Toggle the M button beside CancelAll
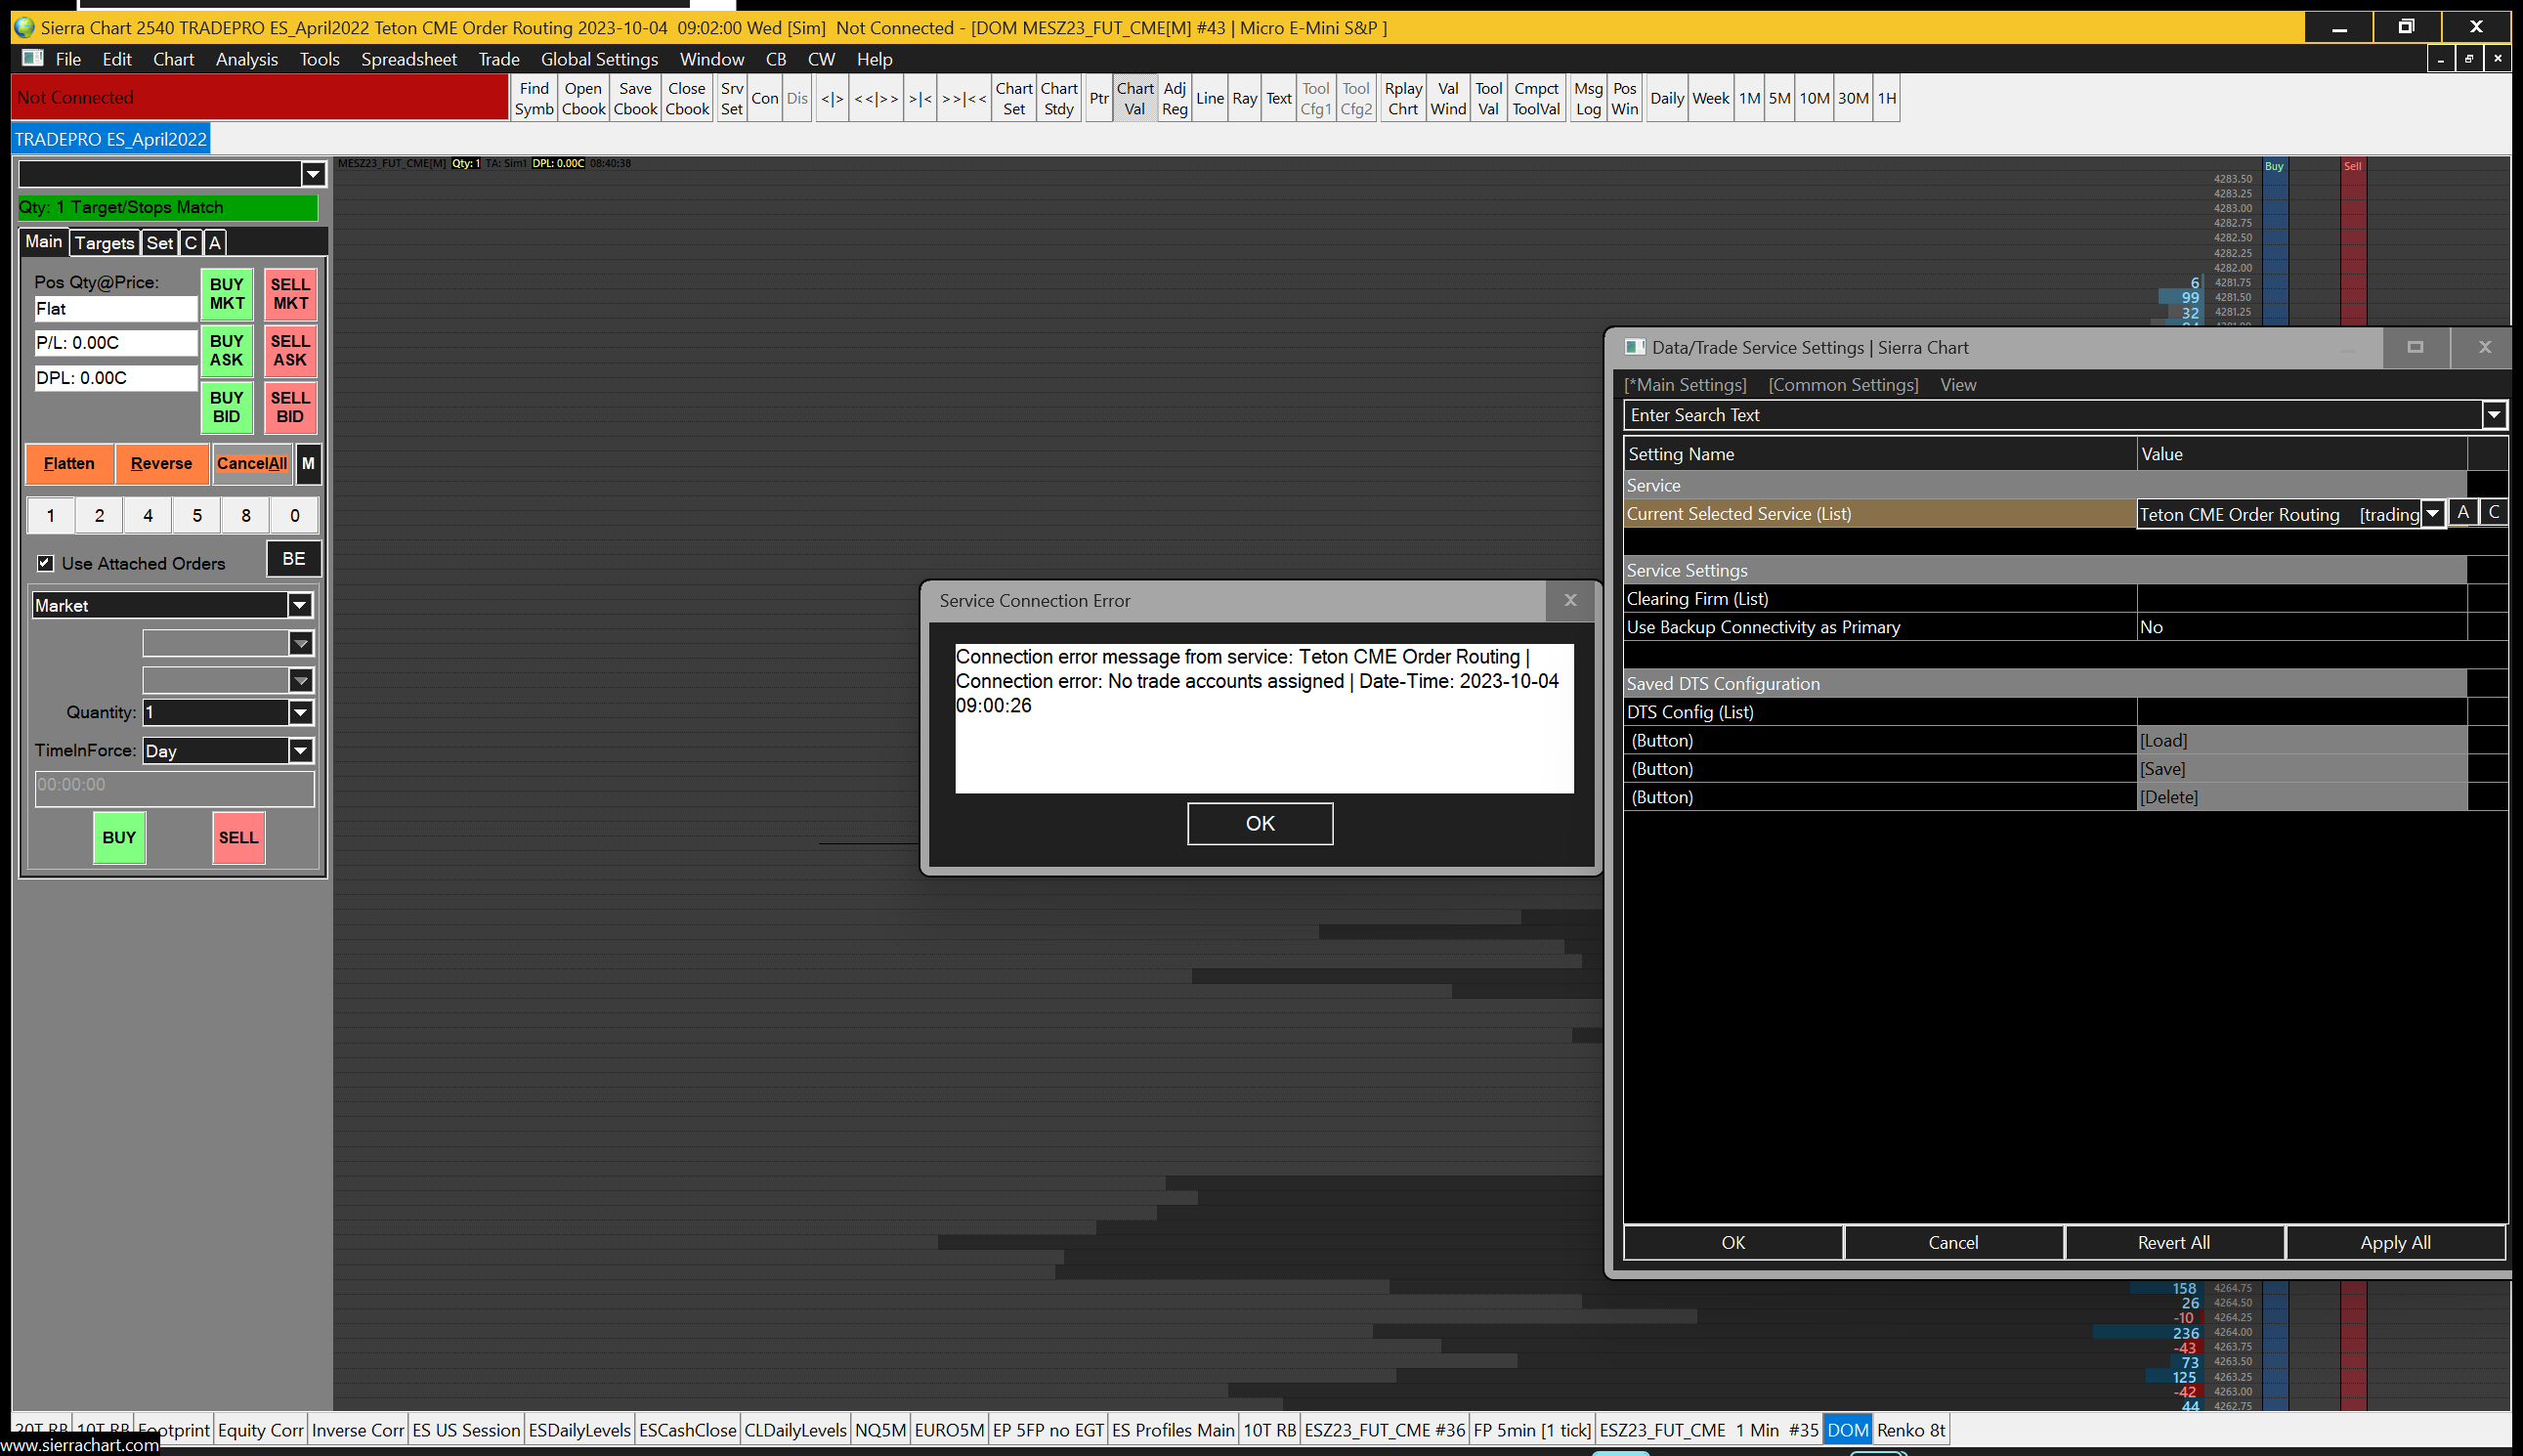 pos(308,463)
